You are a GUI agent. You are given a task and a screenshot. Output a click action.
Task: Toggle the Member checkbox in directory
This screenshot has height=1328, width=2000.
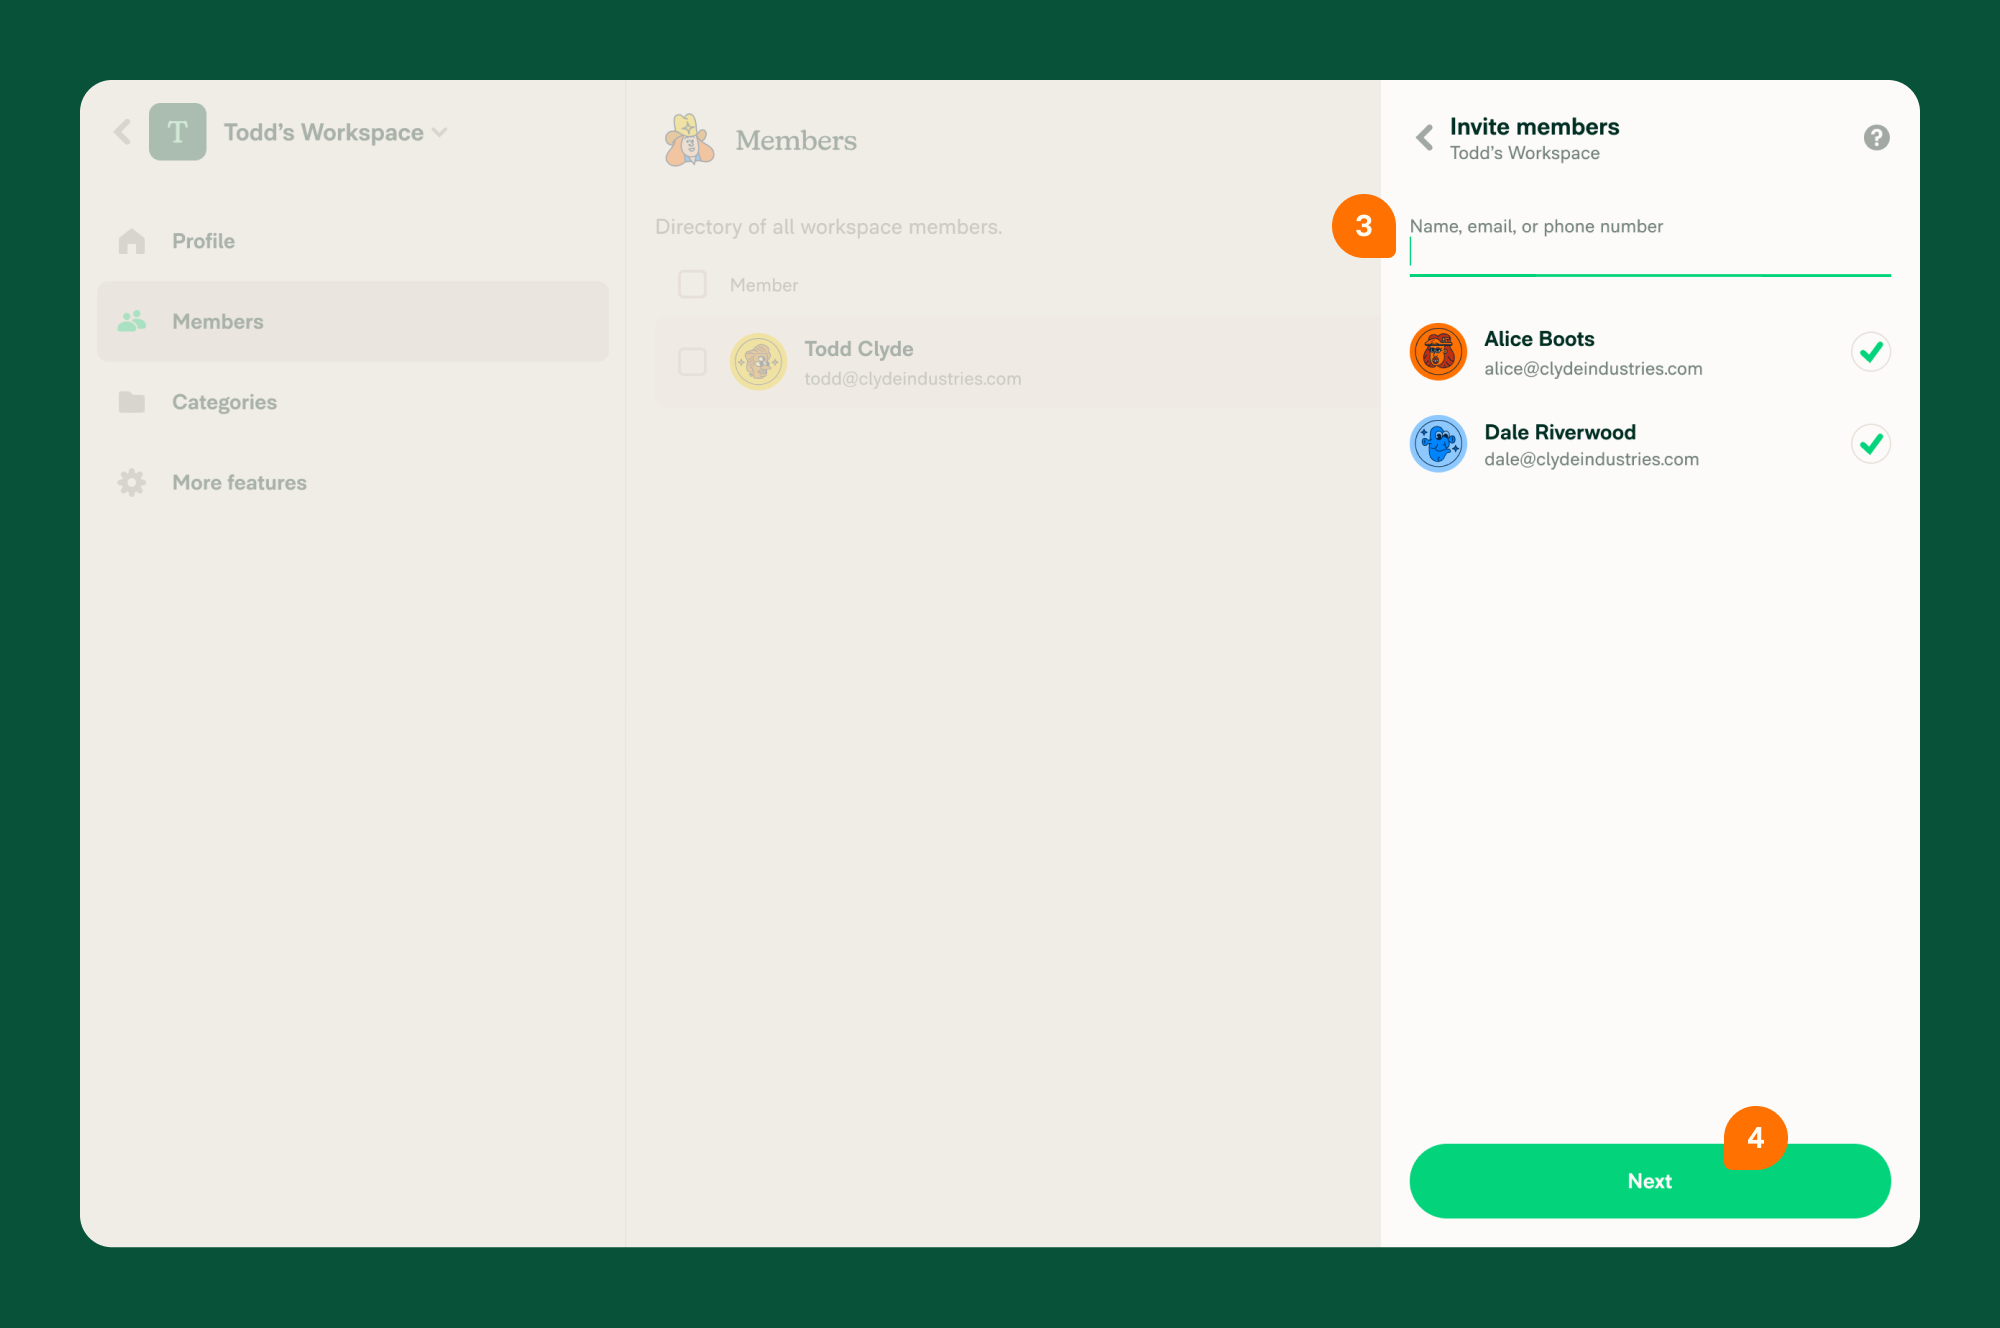point(690,285)
